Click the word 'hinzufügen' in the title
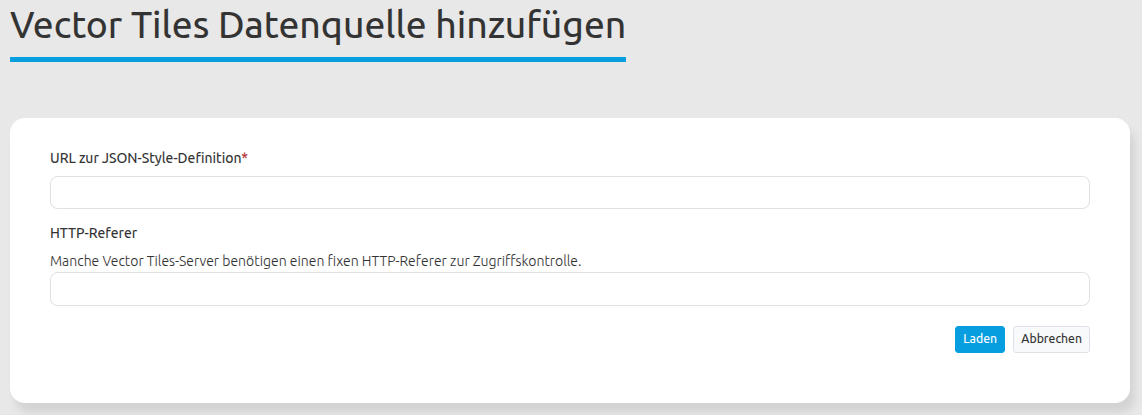Image resolution: width=1142 pixels, height=415 pixels. coord(531,27)
